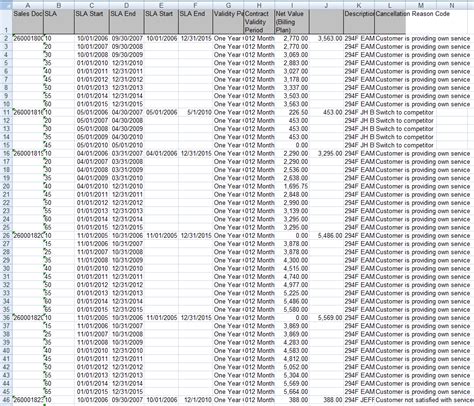Select the cell showing 3,139.00
Viewport: 474px width, 406px height.
coord(292,211)
